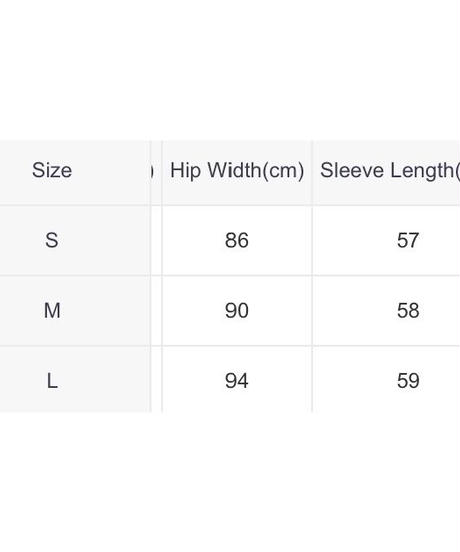Click the Sleeve Length column header
Viewport: 460px width, 552px height.
coord(390,171)
